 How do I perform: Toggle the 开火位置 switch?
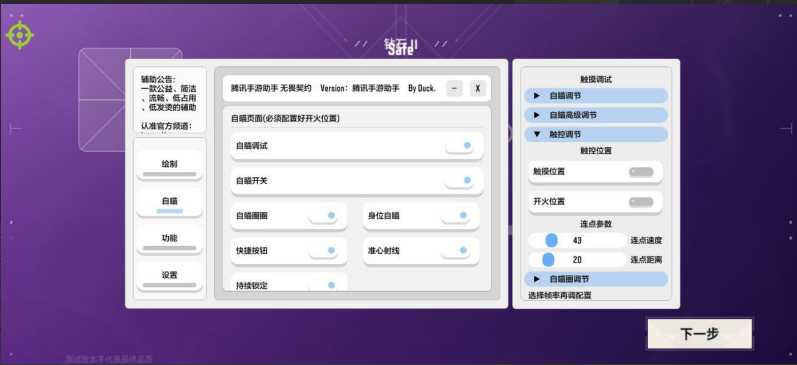[x=641, y=202]
